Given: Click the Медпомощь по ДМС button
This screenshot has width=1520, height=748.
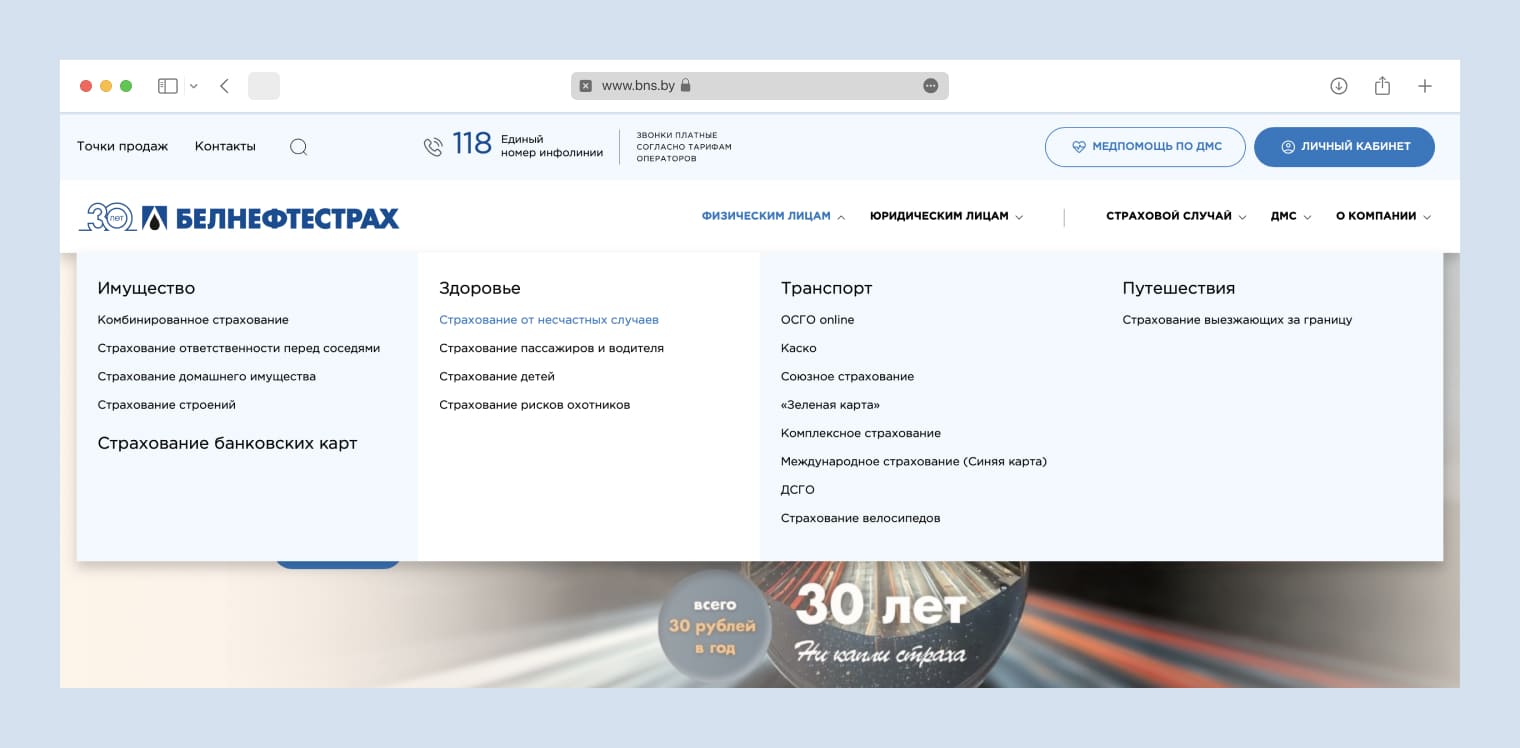Looking at the screenshot, I should pyautogui.click(x=1145, y=147).
